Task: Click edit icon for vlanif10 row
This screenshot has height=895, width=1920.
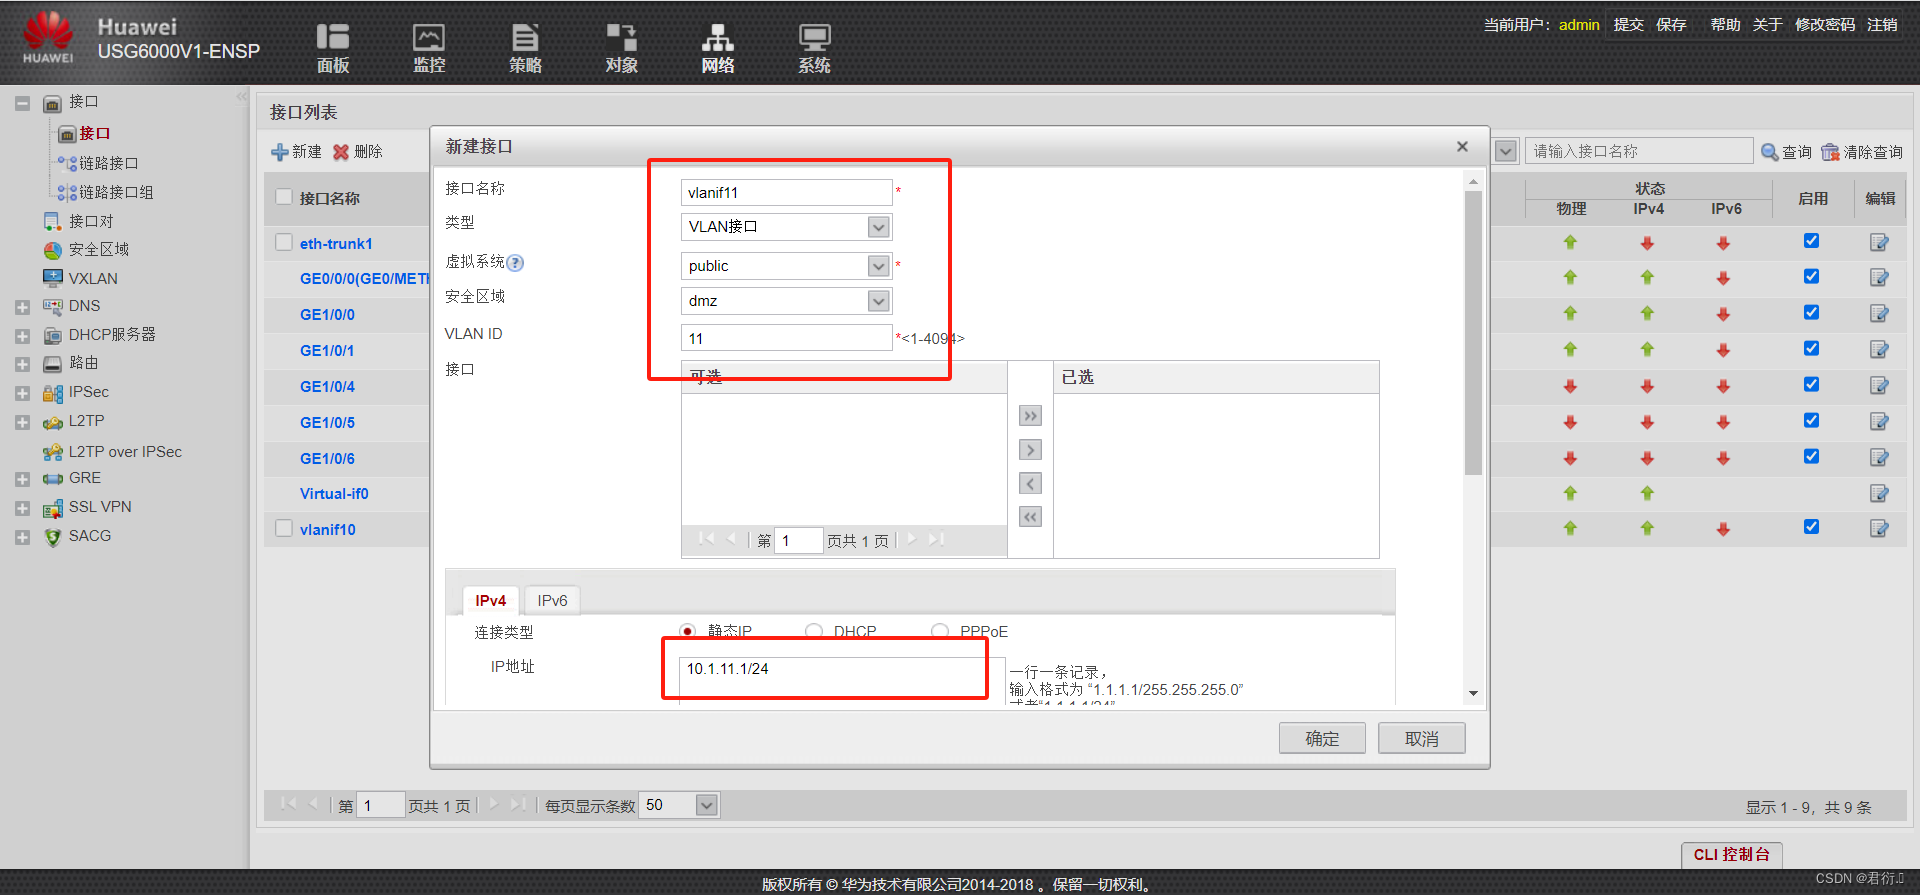Action: point(1879,528)
